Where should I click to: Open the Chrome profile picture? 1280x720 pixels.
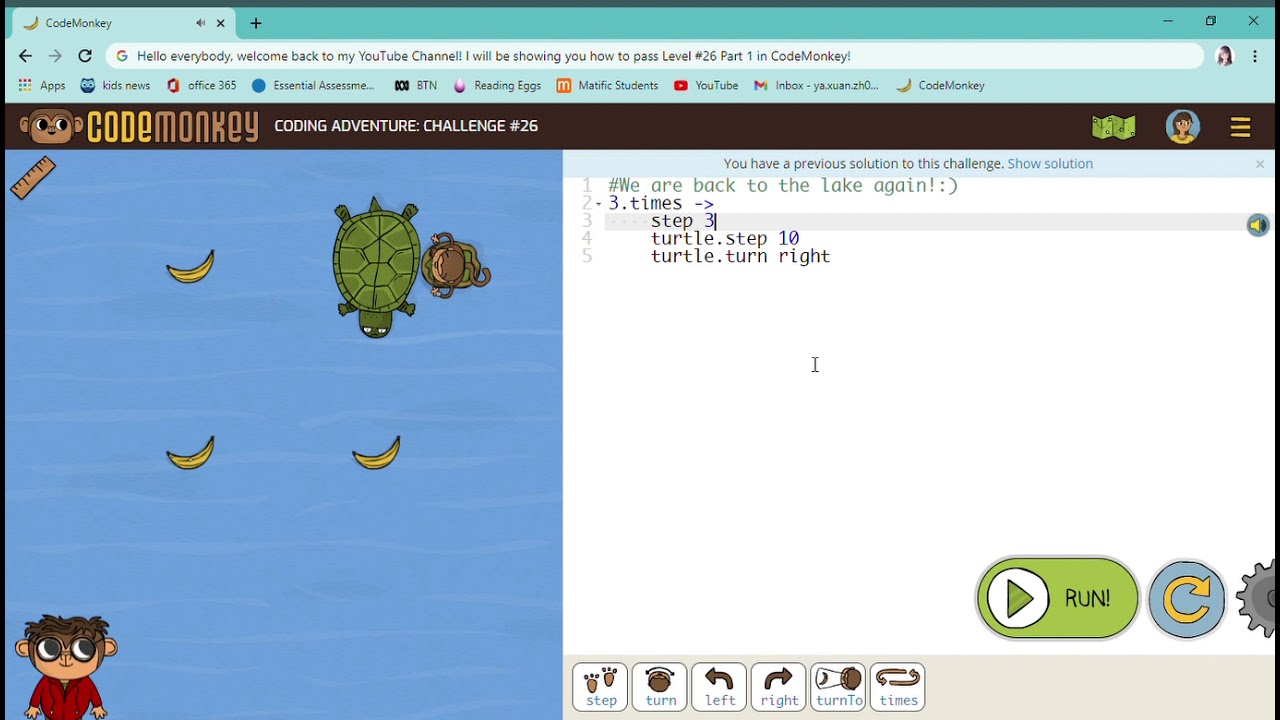coord(1225,56)
